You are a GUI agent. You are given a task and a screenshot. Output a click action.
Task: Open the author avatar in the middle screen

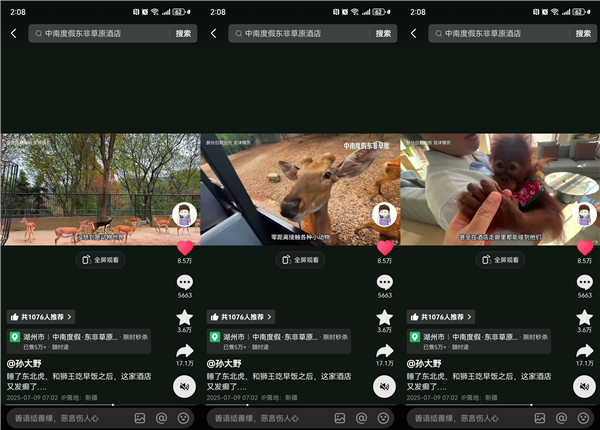384,214
